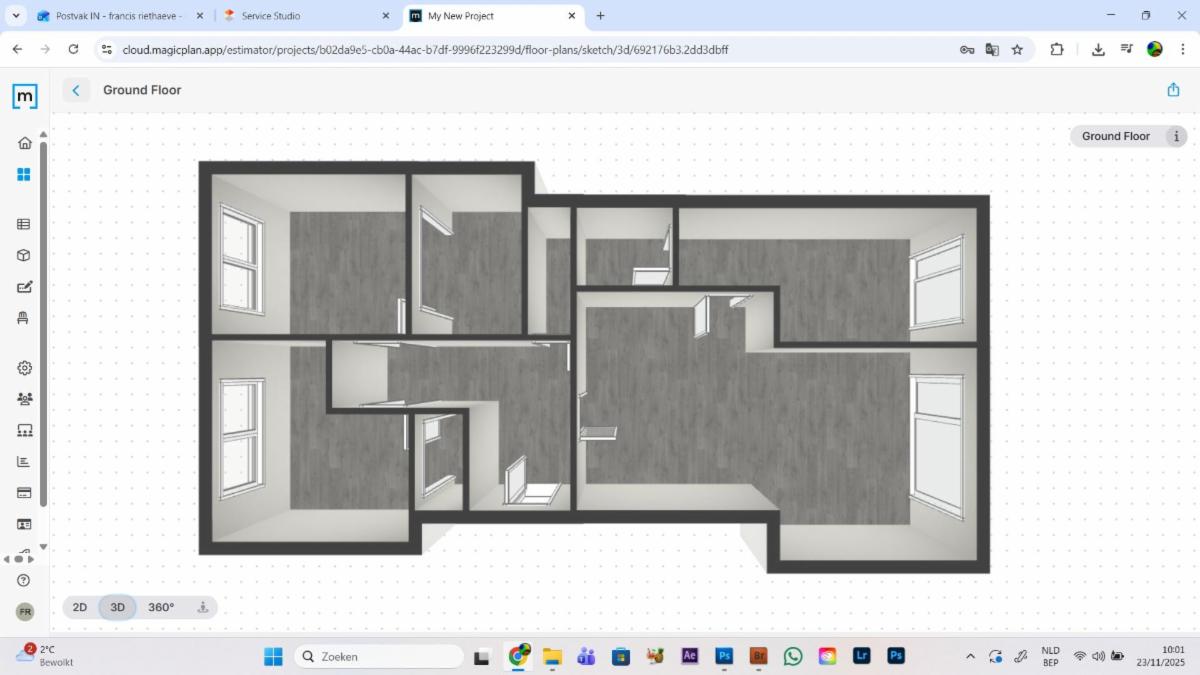The height and width of the screenshot is (675, 1200).
Task: Open the tab search chevron in browser
Action: 16,16
